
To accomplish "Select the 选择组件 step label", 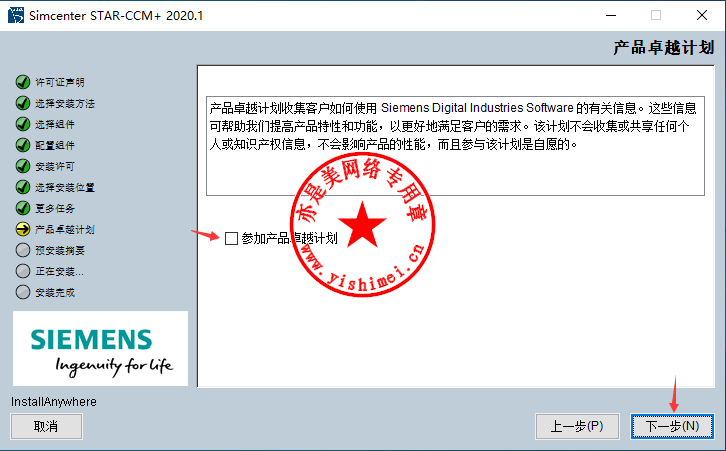I will click(55, 125).
